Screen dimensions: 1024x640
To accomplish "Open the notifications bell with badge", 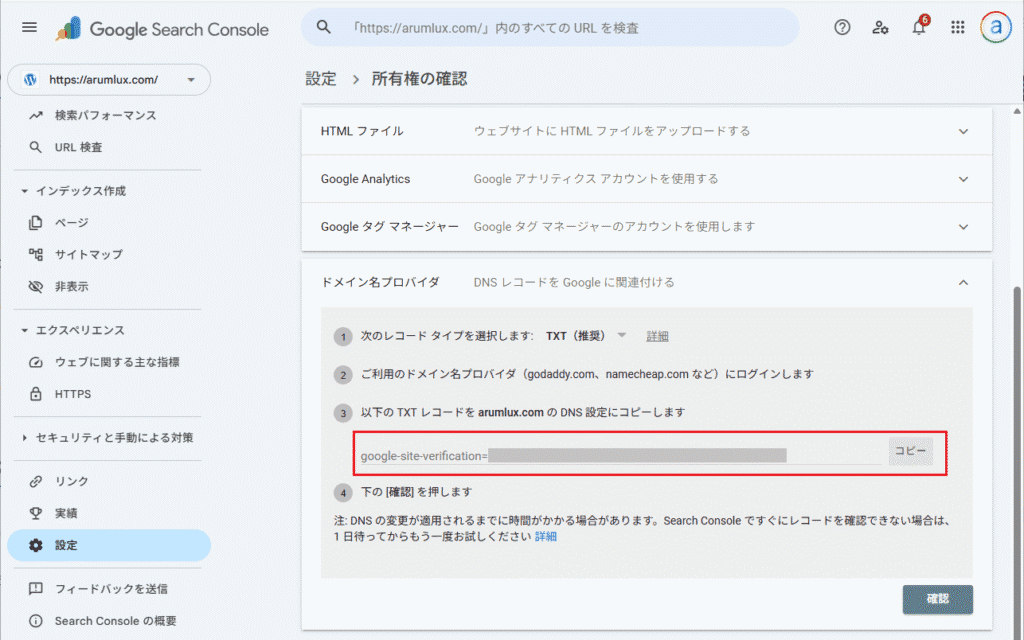I will tap(918, 27).
